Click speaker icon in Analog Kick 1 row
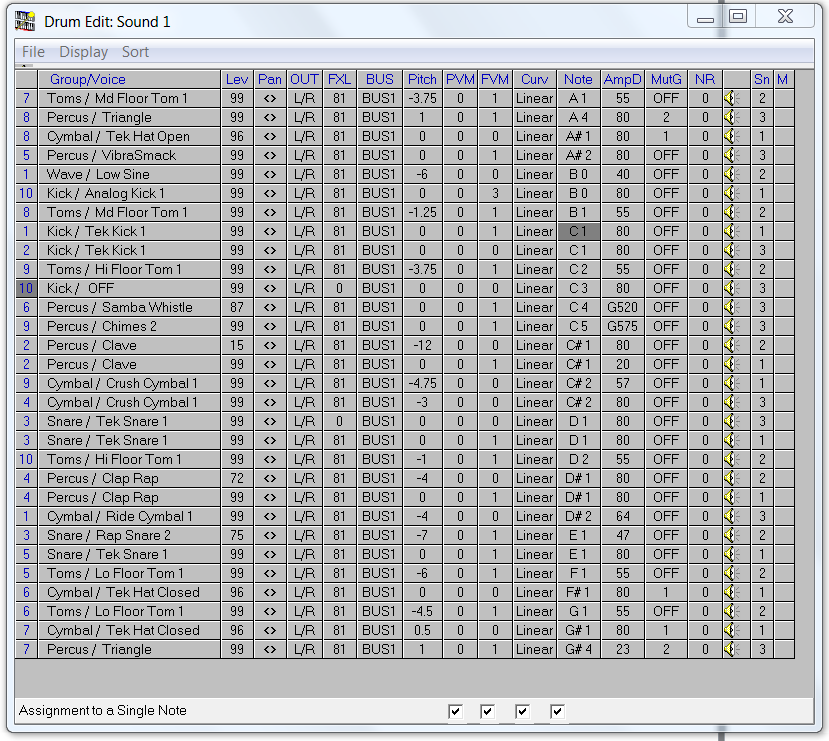Viewport: 829px width, 741px height. pos(731,193)
